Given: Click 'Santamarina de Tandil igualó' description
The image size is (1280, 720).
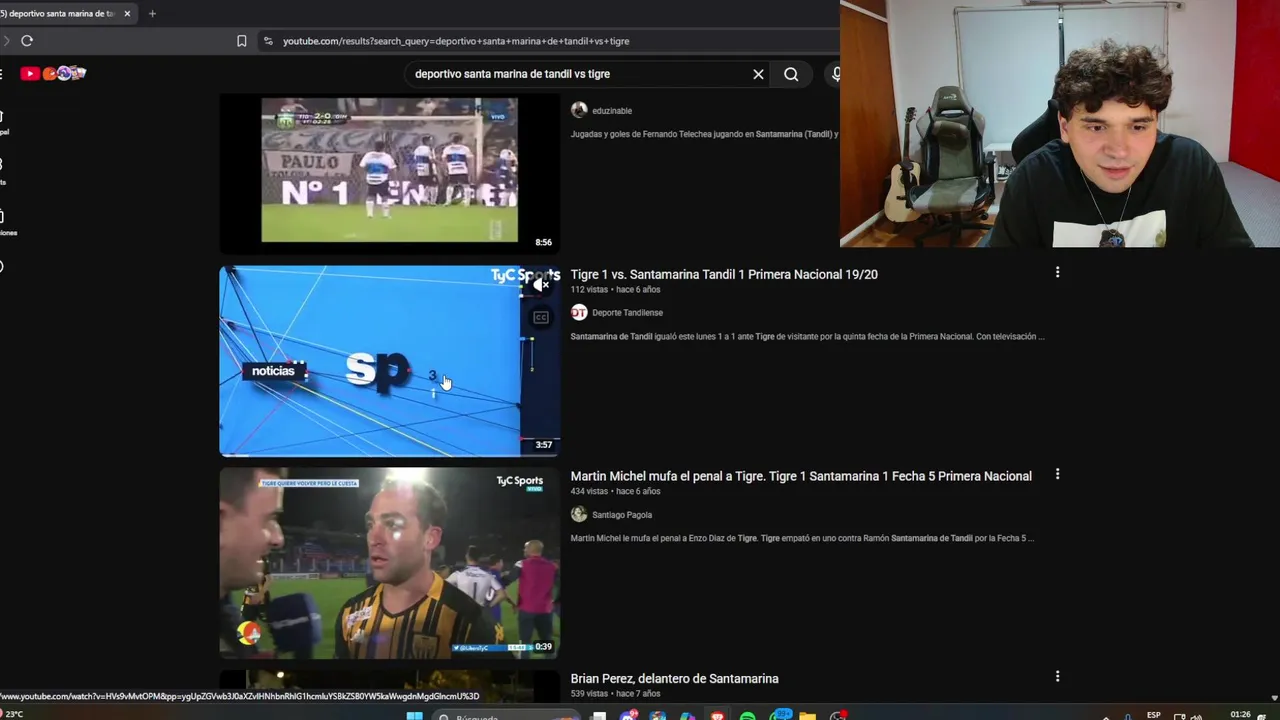Looking at the screenshot, I should (807, 337).
